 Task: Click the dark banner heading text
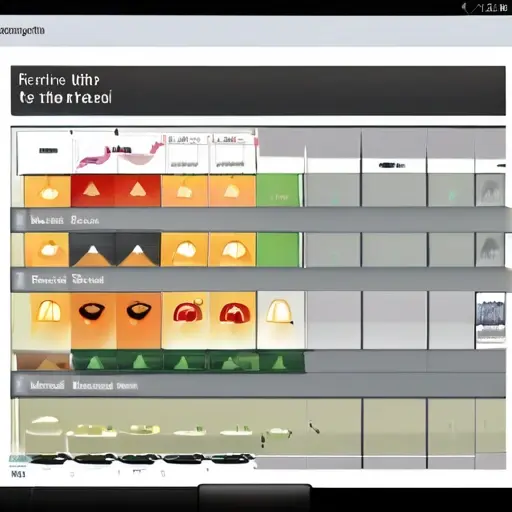pos(65,89)
